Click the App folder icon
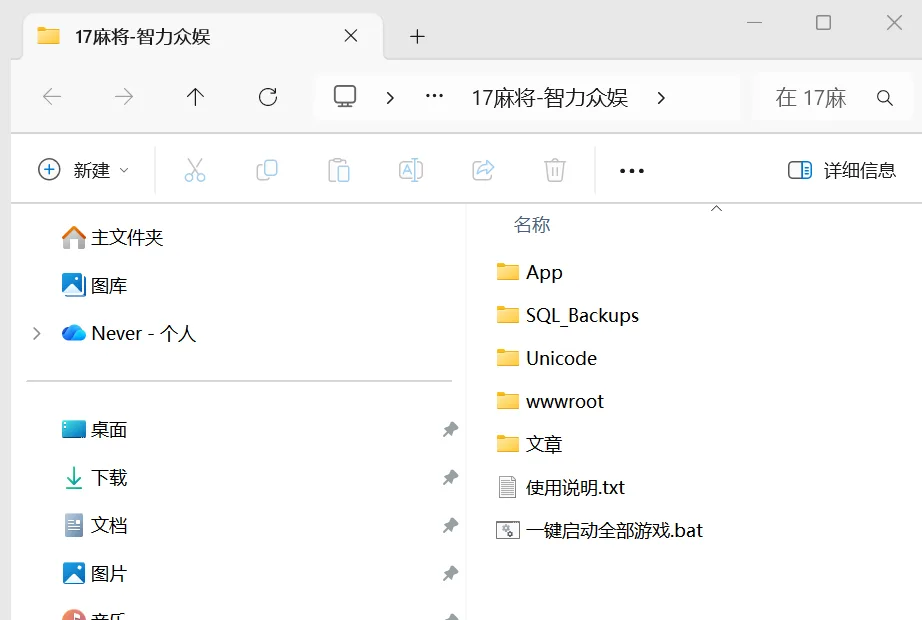 point(507,272)
